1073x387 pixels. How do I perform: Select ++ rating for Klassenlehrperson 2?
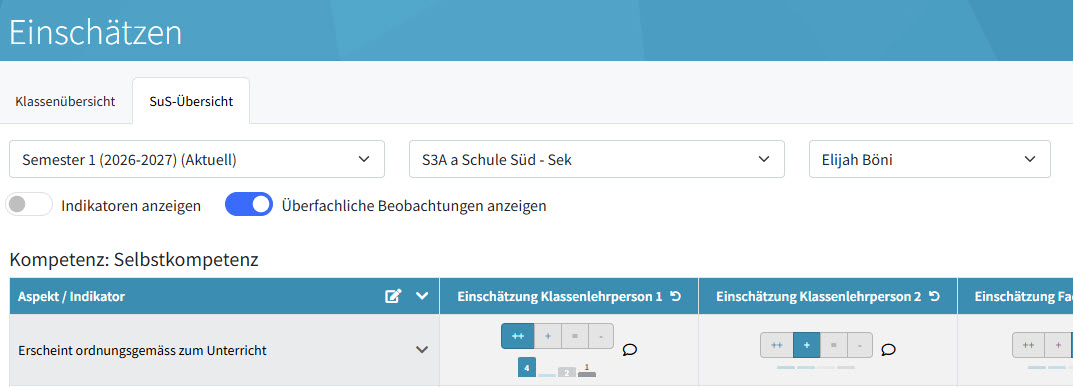[777, 345]
